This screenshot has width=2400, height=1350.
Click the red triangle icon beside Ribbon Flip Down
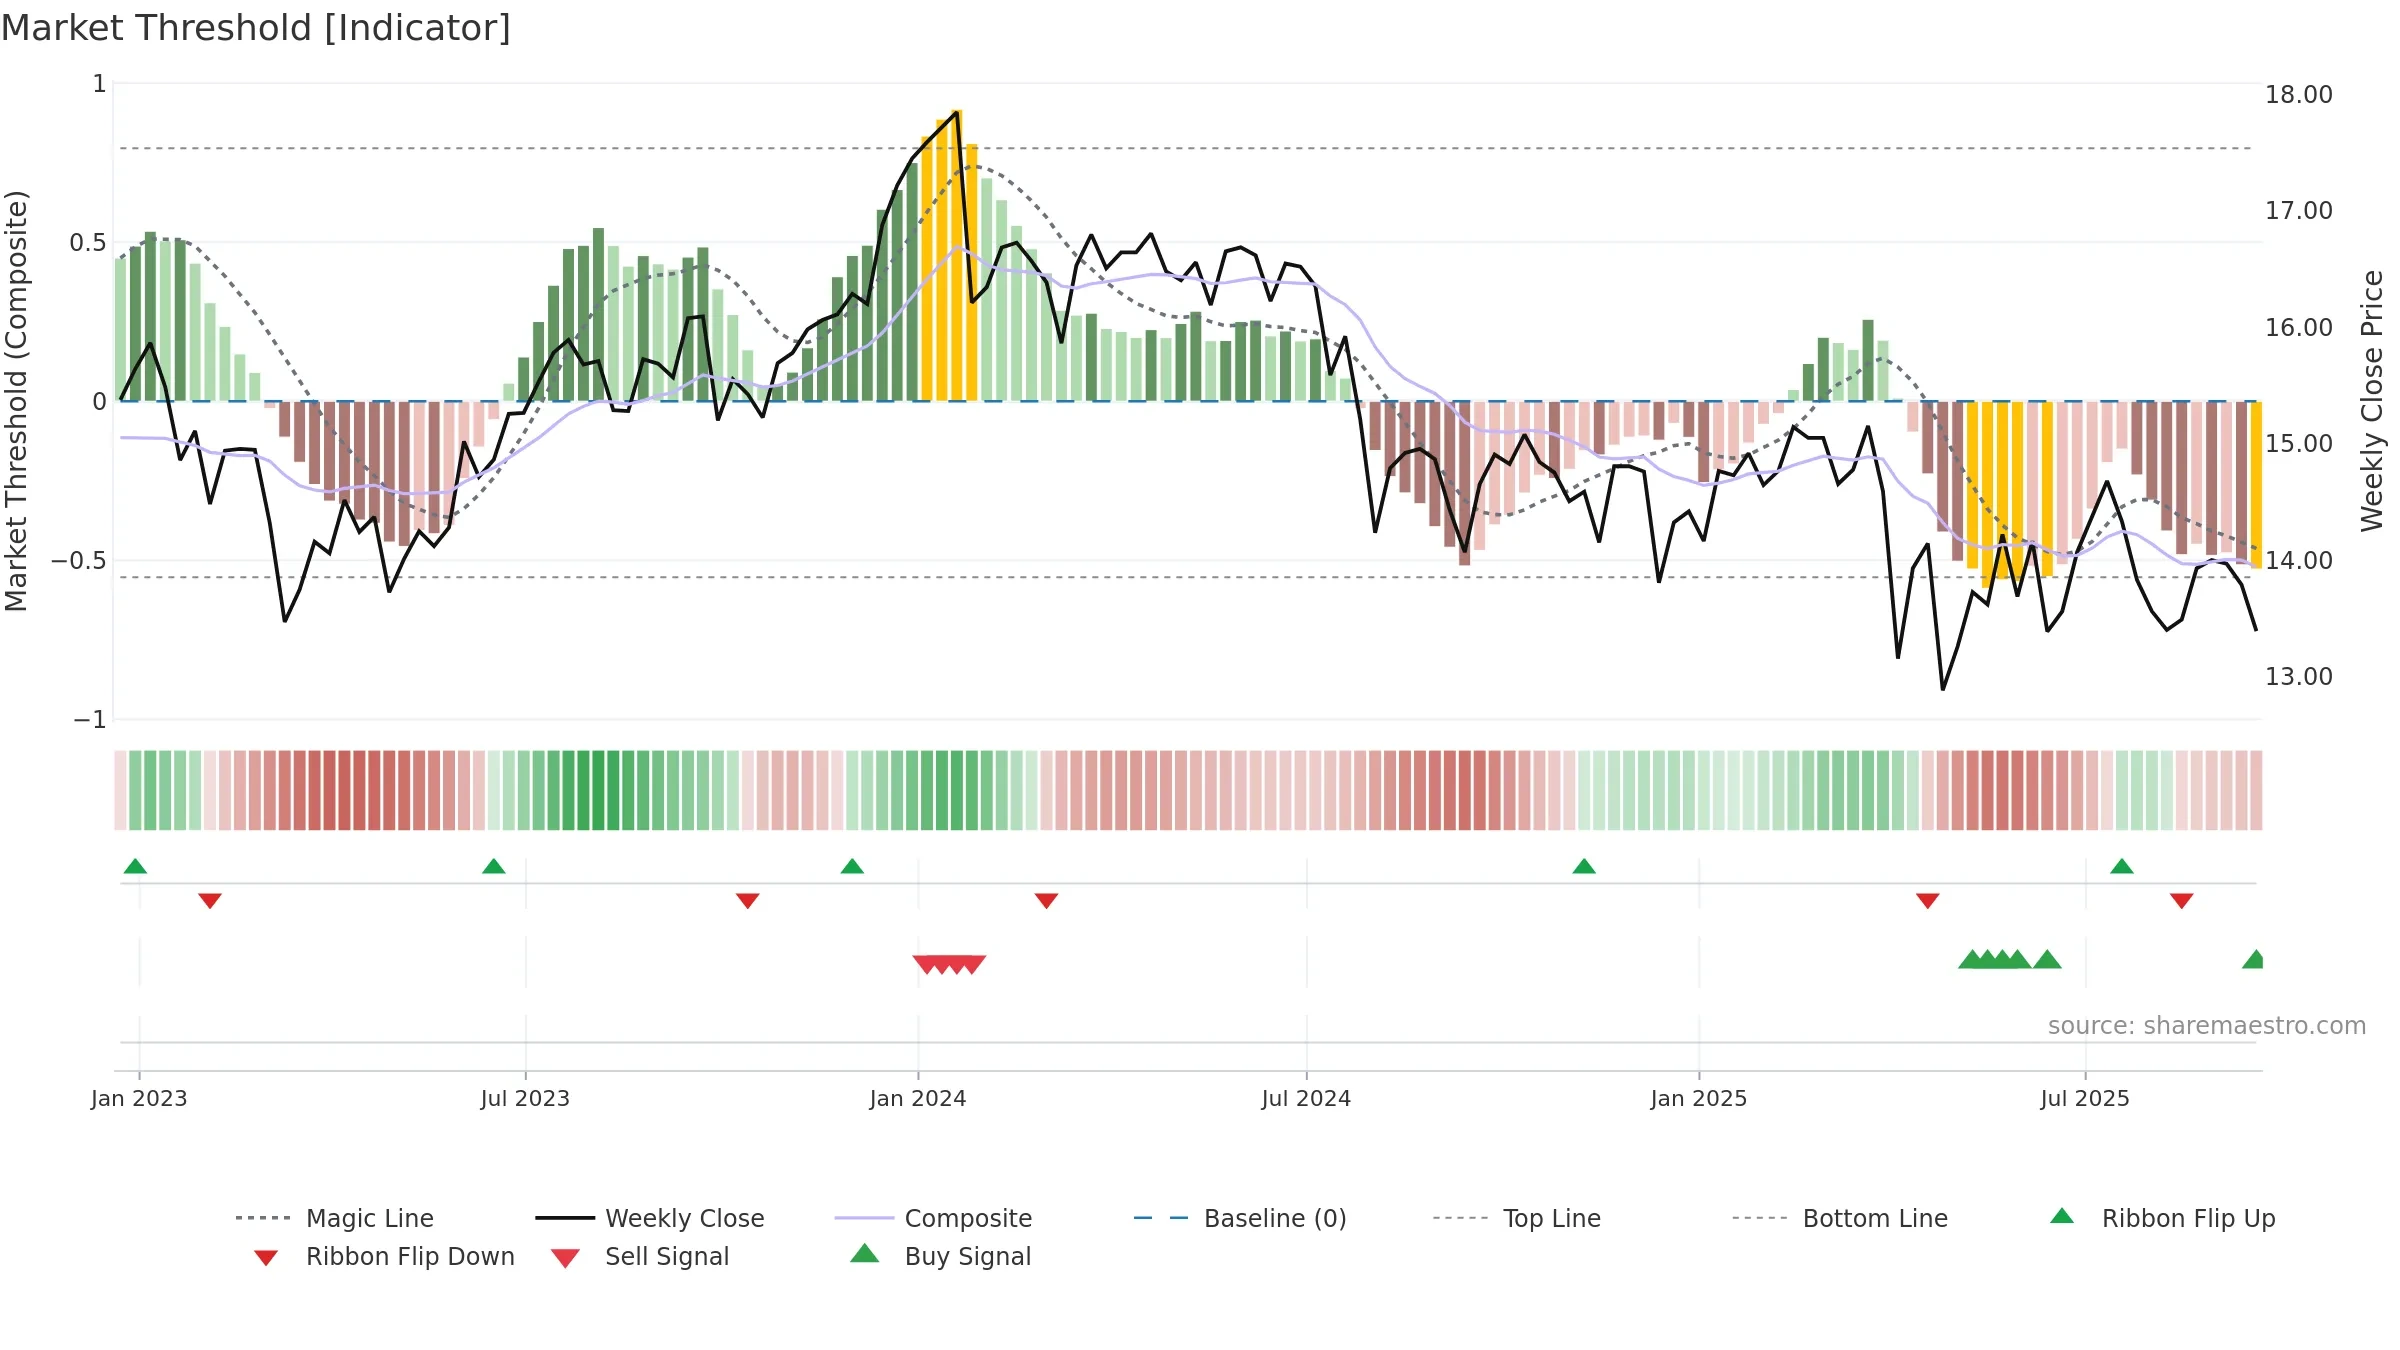click(x=266, y=1258)
